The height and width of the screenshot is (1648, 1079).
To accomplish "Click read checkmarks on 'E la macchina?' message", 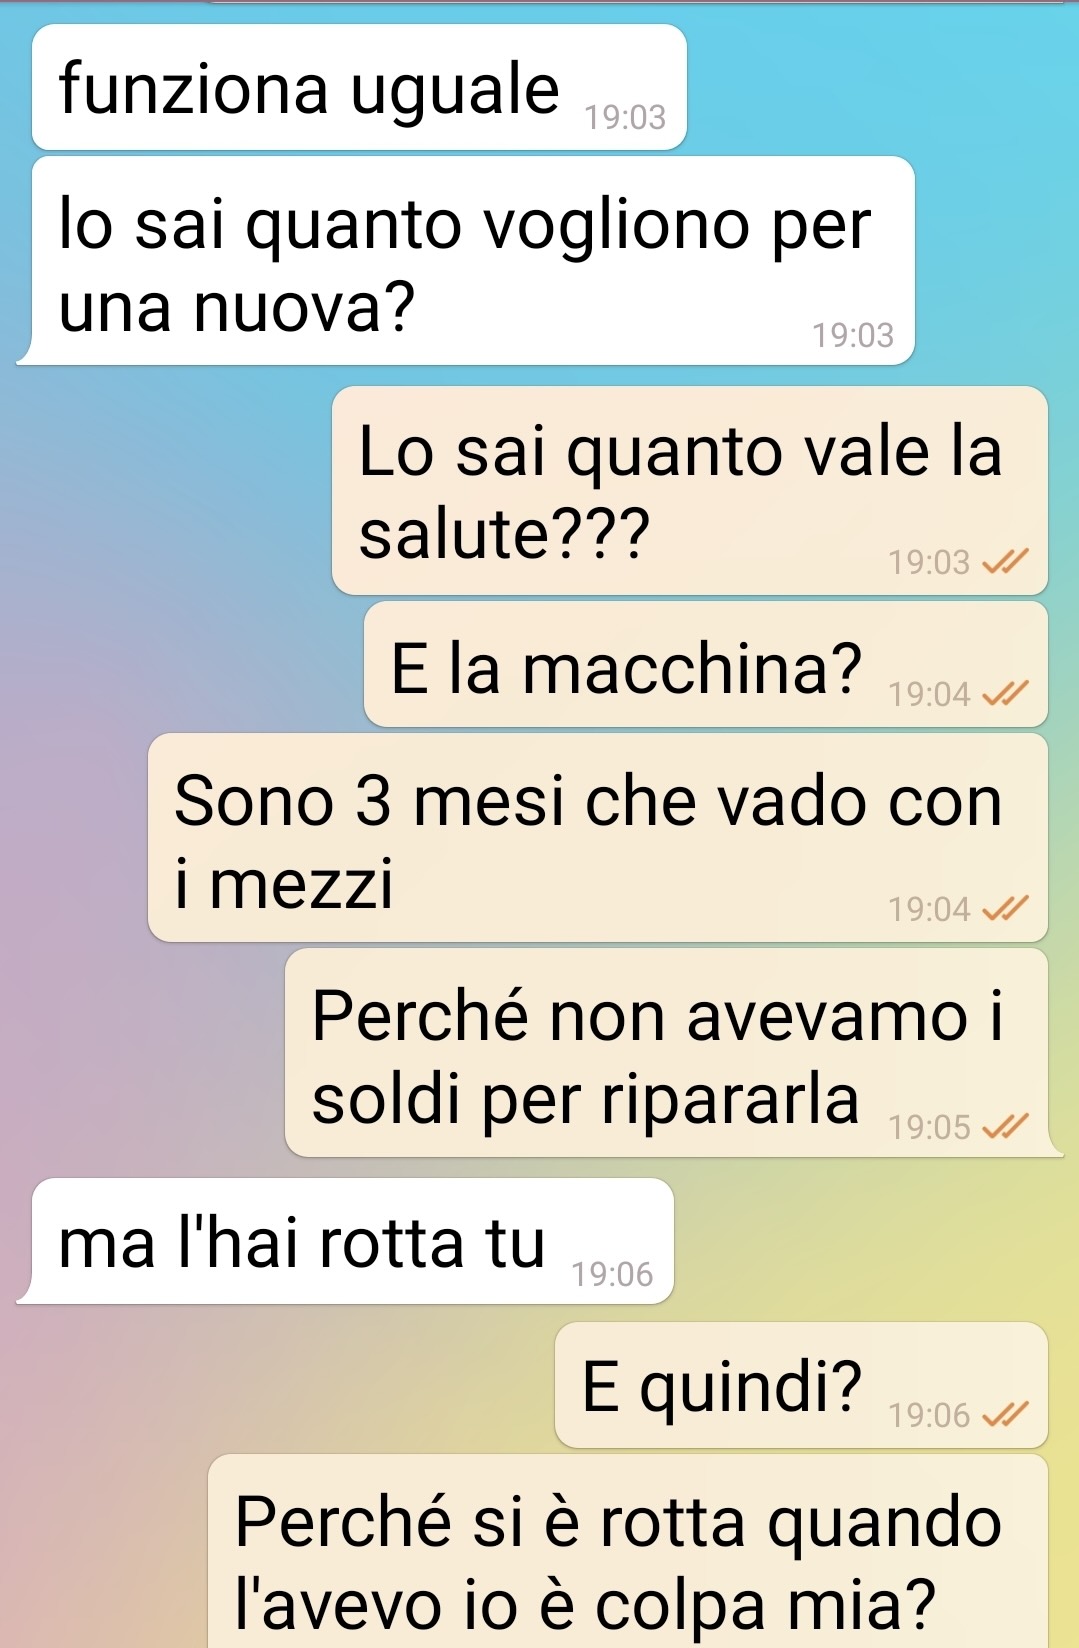I will [1005, 693].
